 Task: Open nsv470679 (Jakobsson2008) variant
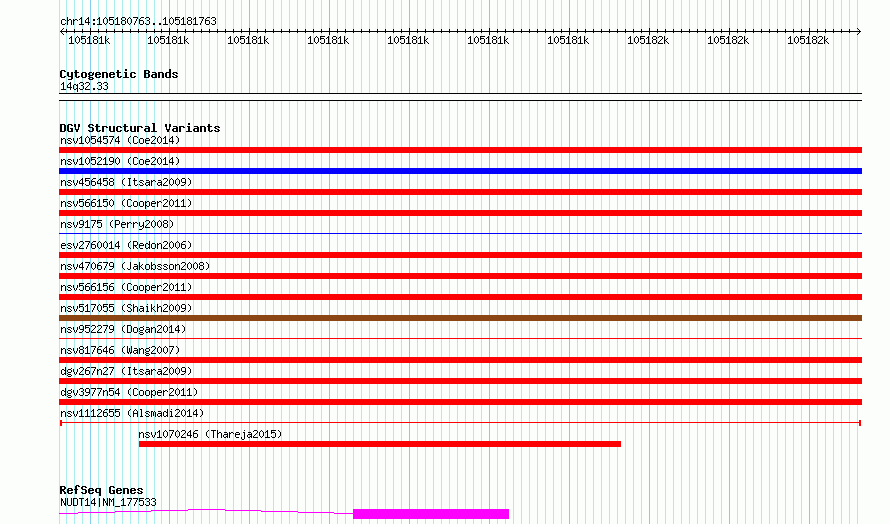[135, 266]
